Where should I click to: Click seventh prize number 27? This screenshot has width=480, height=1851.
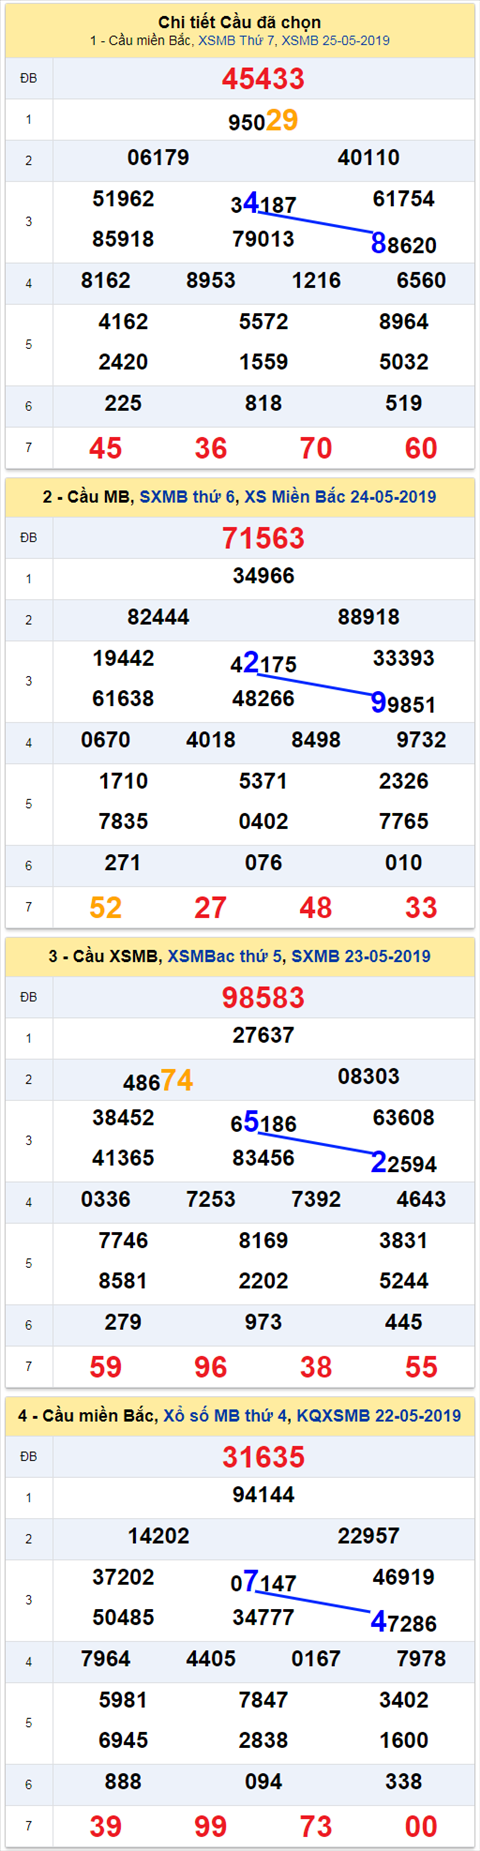(211, 908)
